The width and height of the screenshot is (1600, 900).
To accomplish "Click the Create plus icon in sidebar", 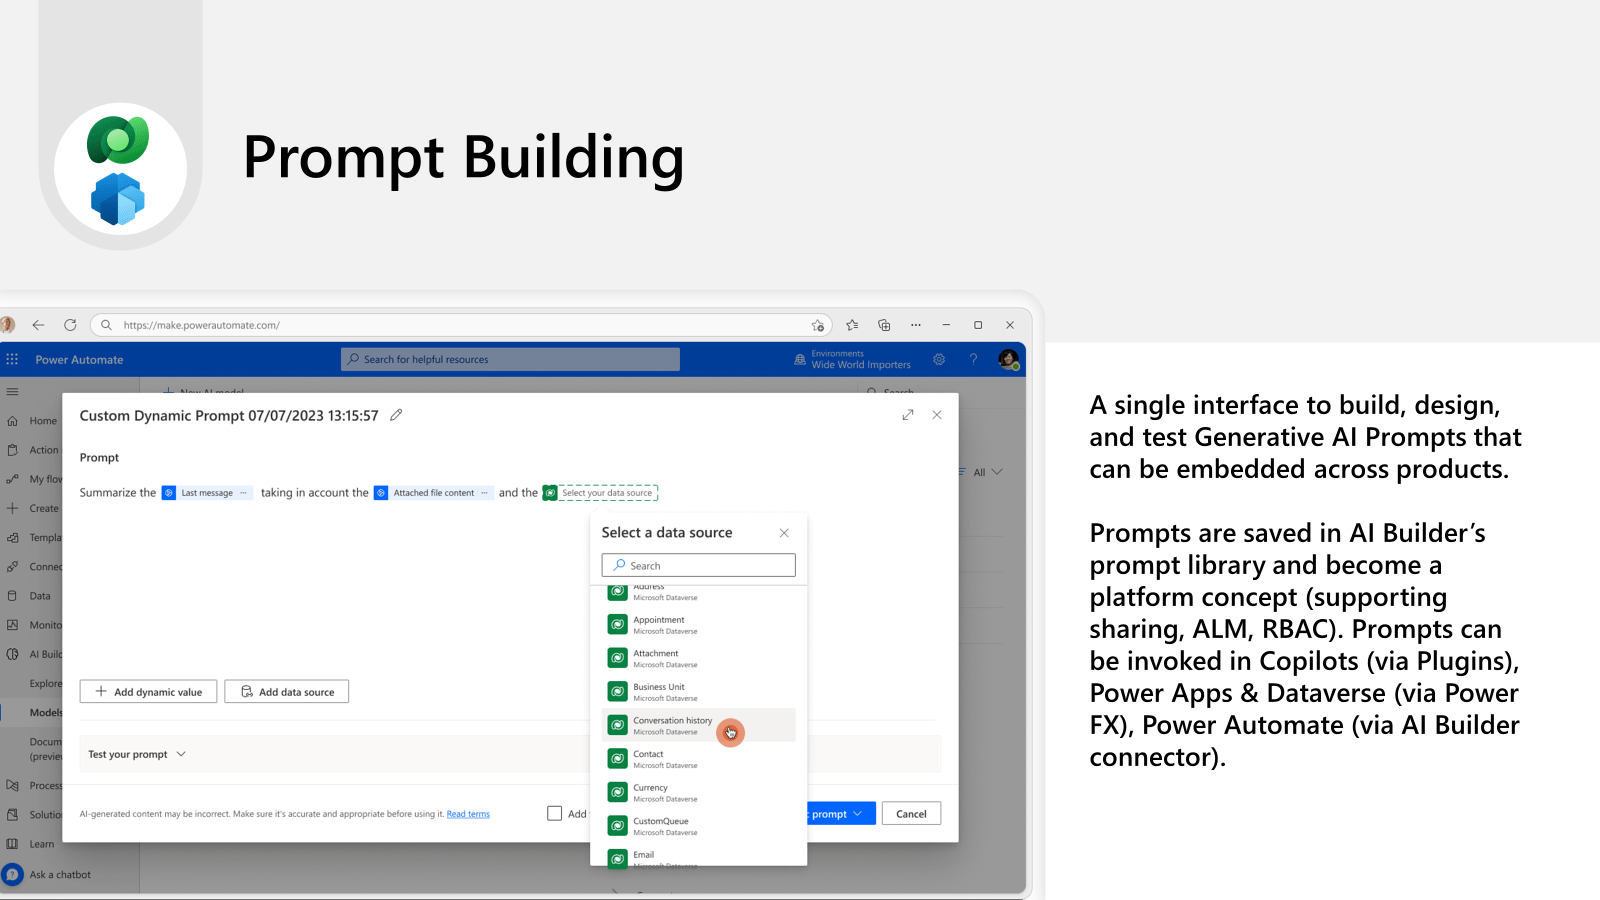I will (12, 508).
